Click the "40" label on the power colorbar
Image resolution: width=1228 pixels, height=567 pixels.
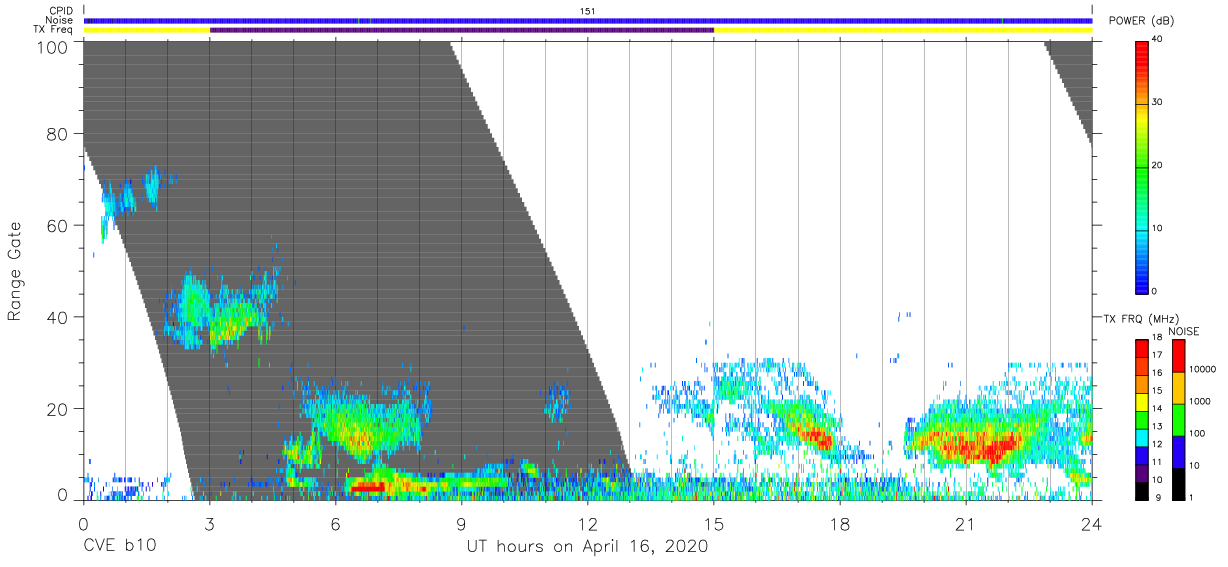[1159, 39]
